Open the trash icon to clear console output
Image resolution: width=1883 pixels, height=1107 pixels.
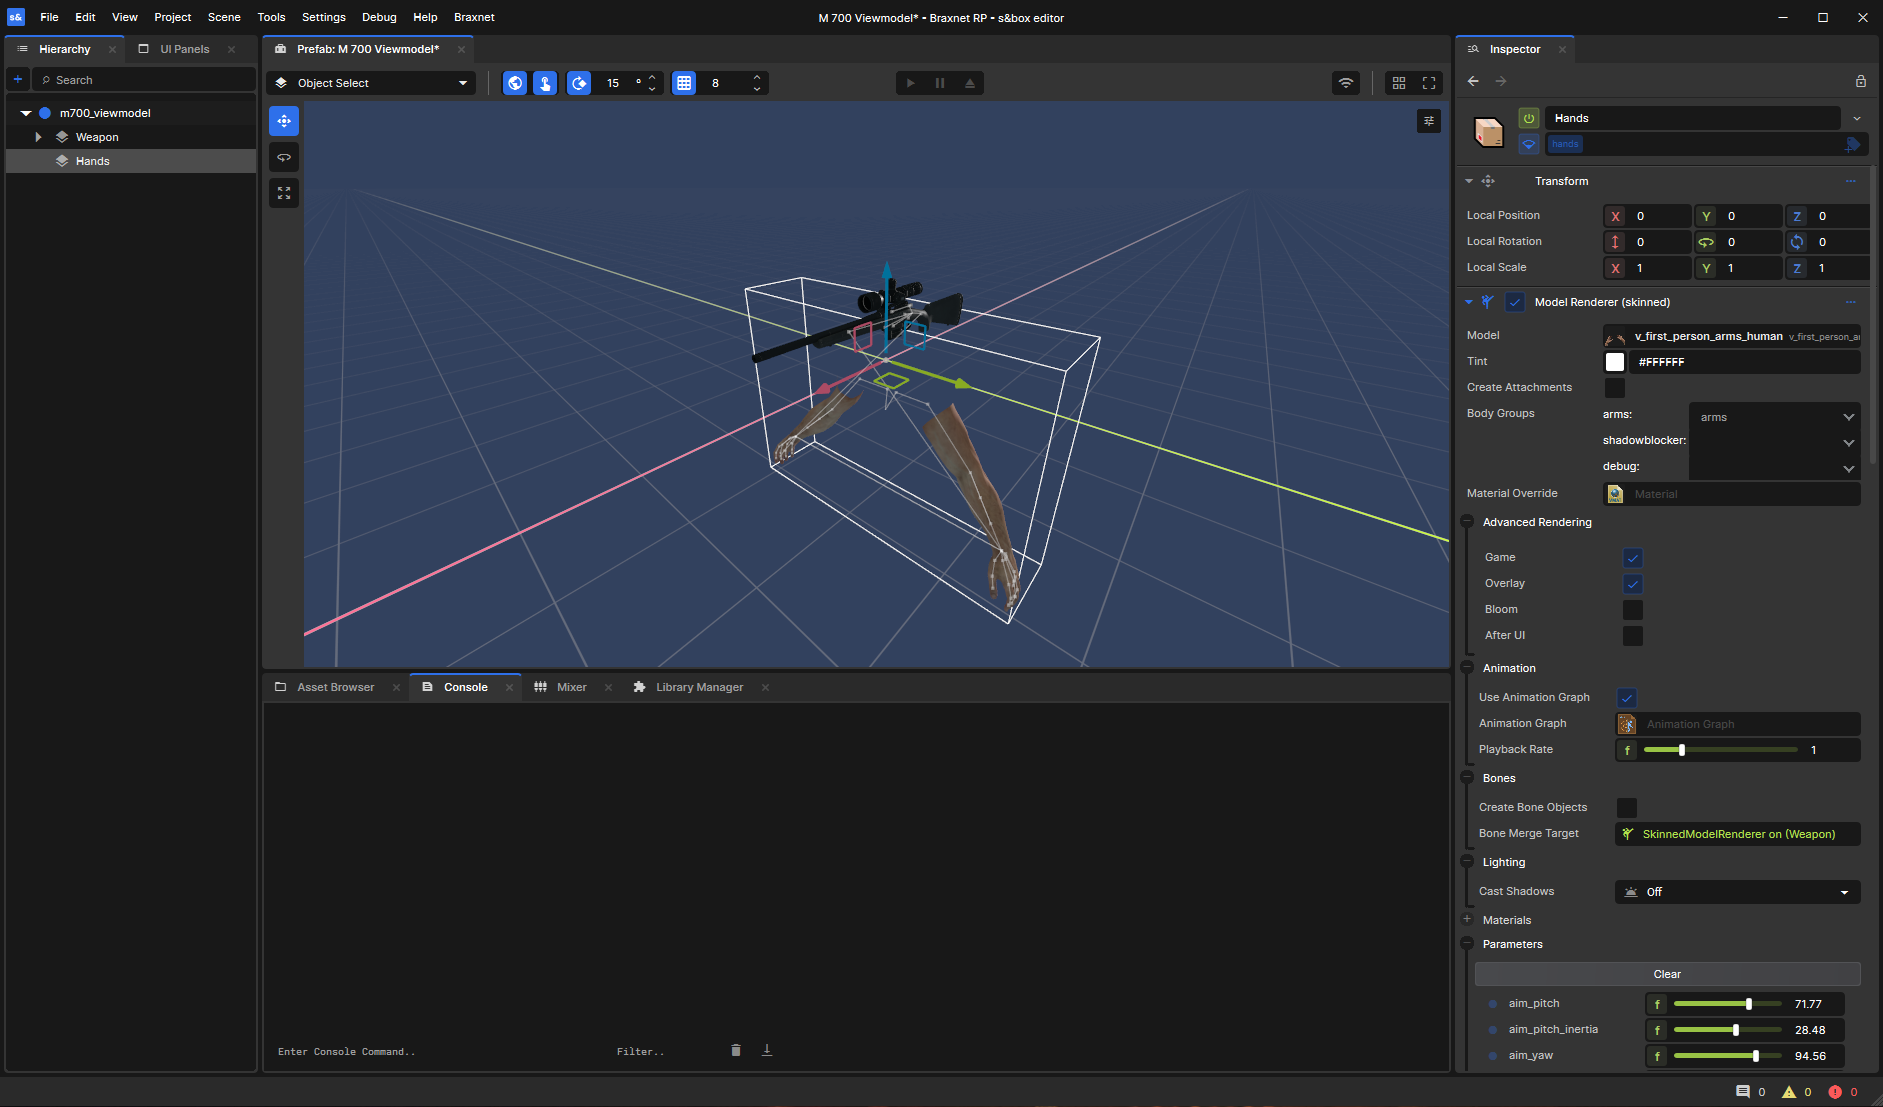pyautogui.click(x=736, y=1050)
